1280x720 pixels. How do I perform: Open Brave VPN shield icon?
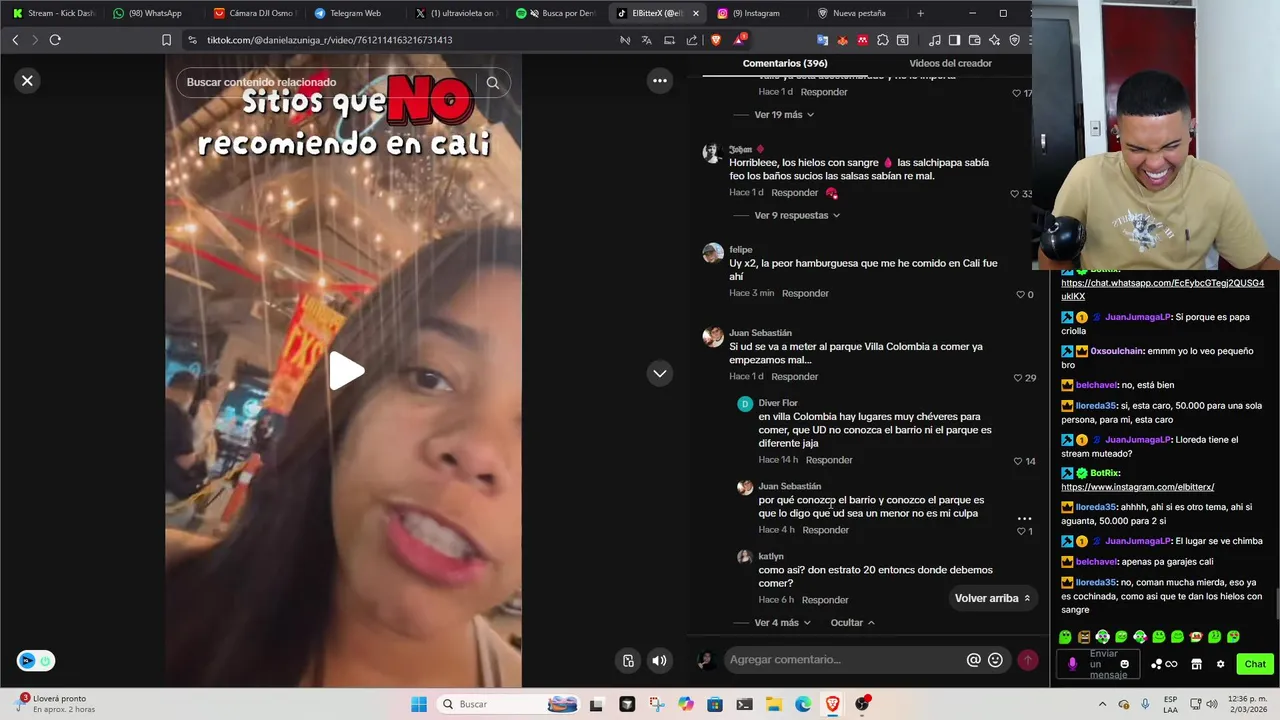pos(1014,40)
